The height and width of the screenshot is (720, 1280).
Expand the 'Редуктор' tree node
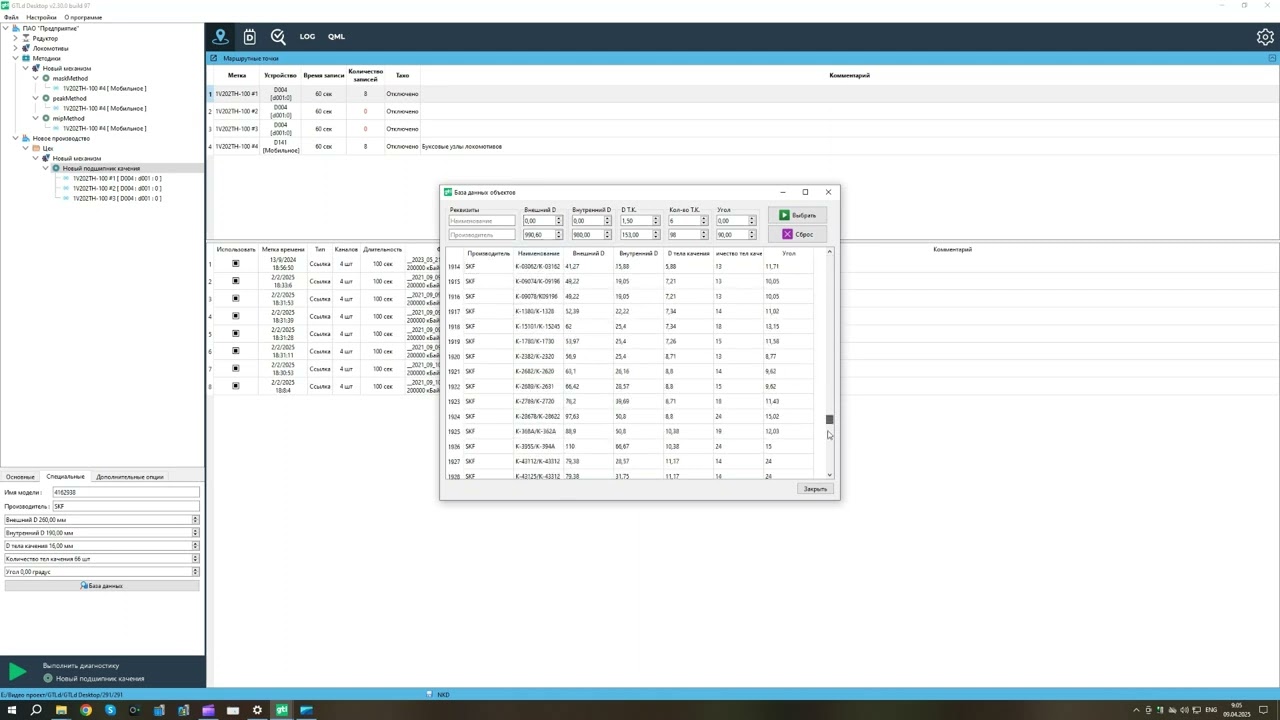click(15, 38)
